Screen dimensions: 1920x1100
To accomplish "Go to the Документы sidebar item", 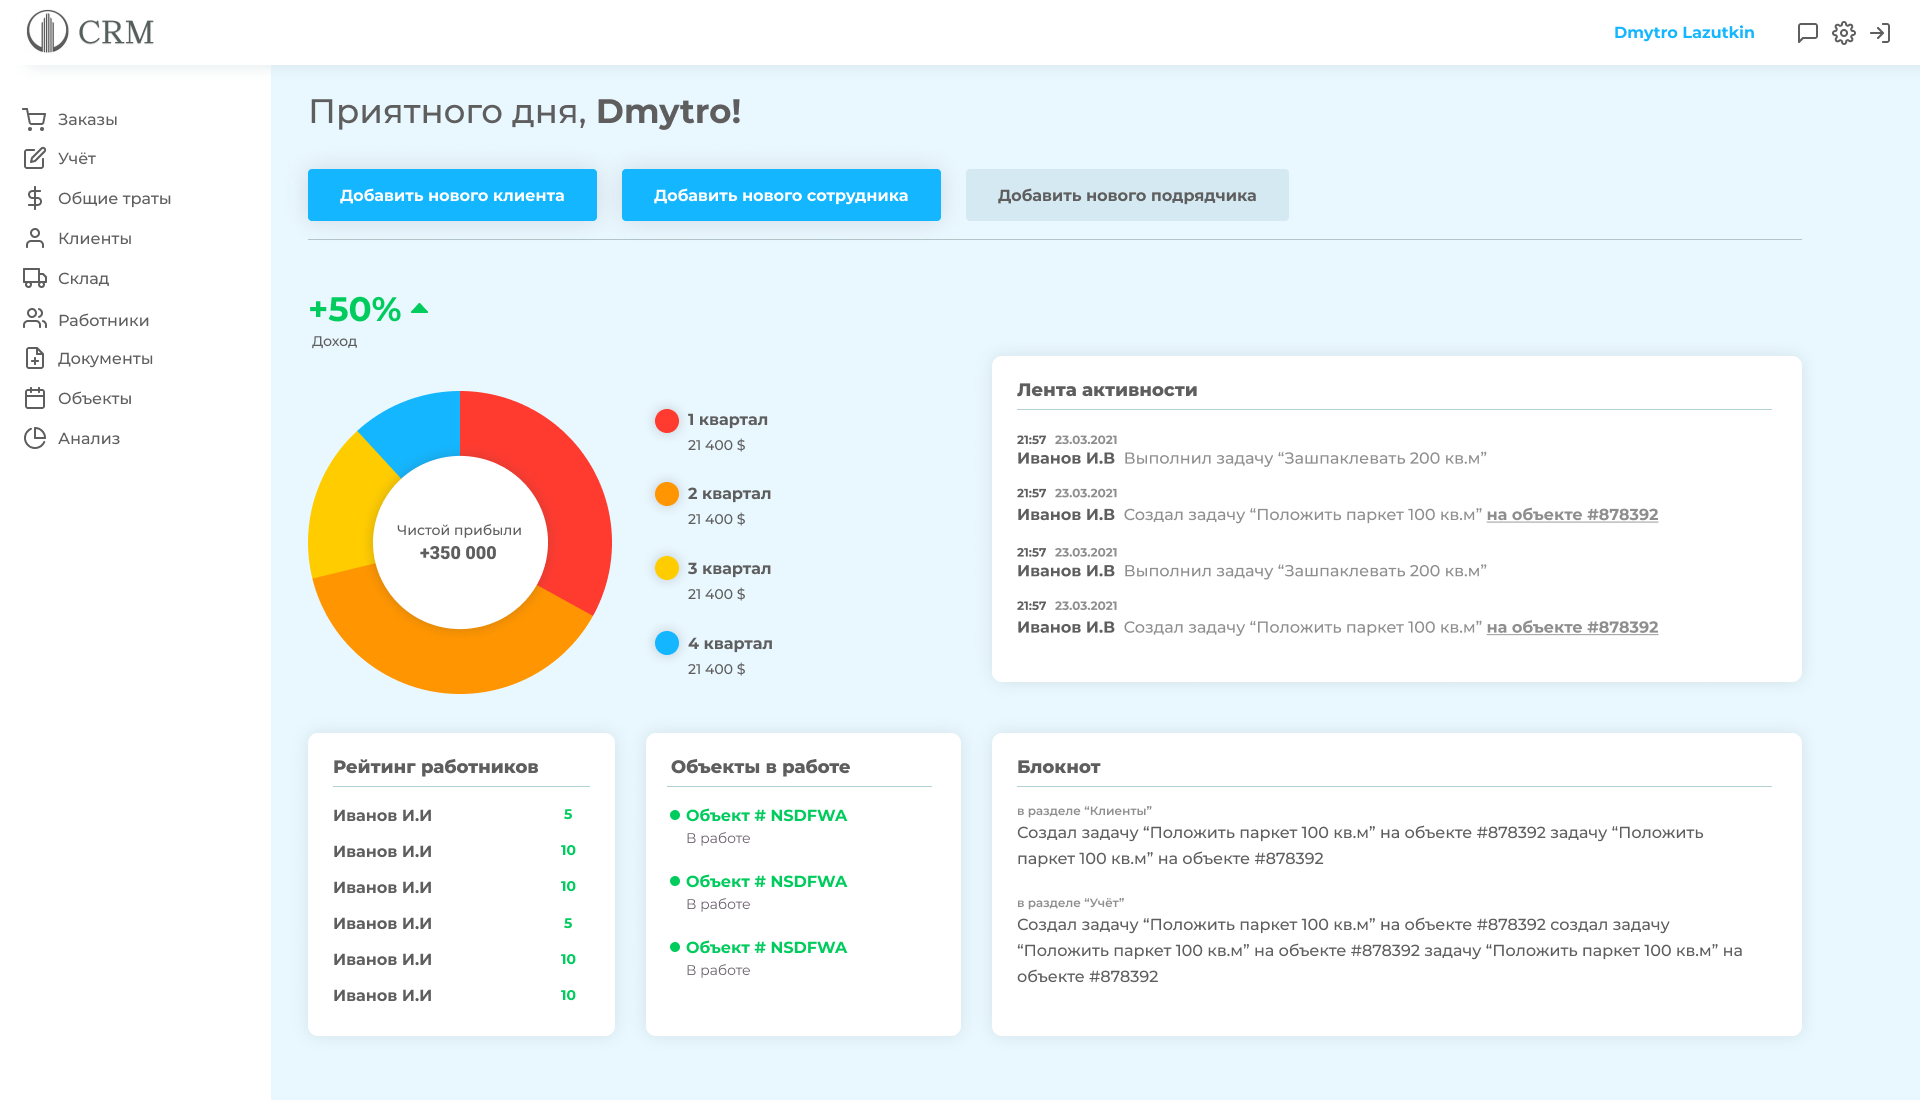I will 105,358.
